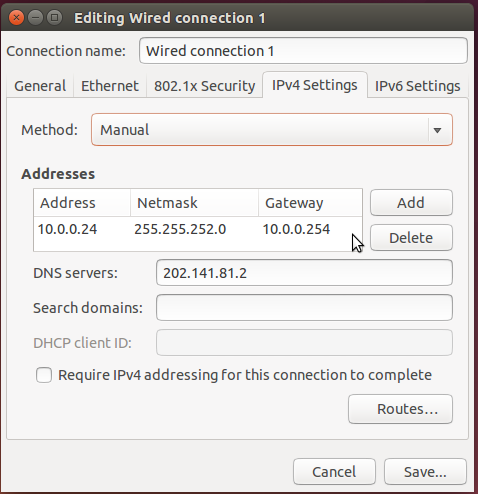Image resolution: width=478 pixels, height=494 pixels.
Task: Maximize the Editing Wired connection dialog
Action: click(54, 17)
